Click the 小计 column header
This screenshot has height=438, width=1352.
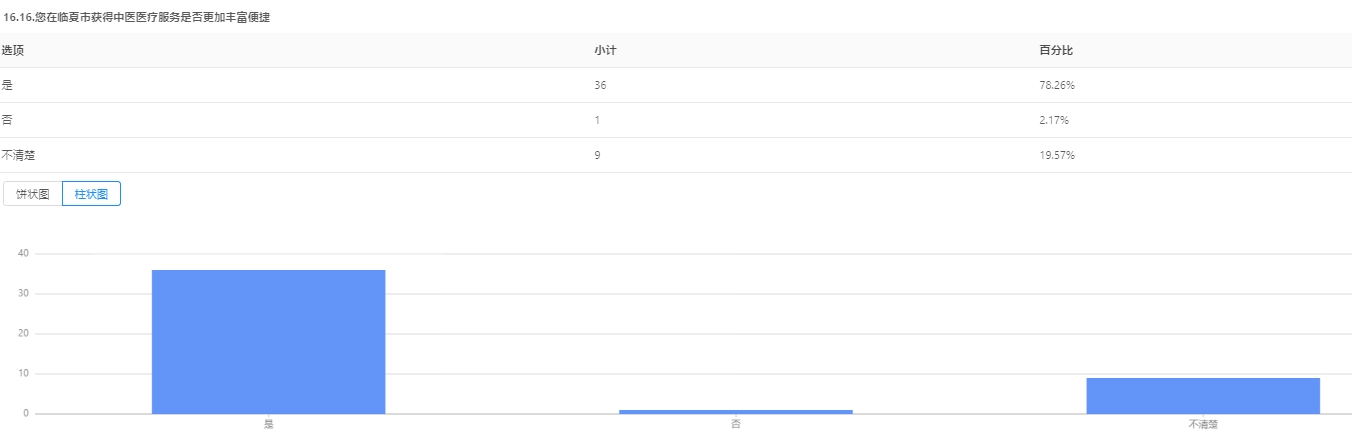(604, 50)
